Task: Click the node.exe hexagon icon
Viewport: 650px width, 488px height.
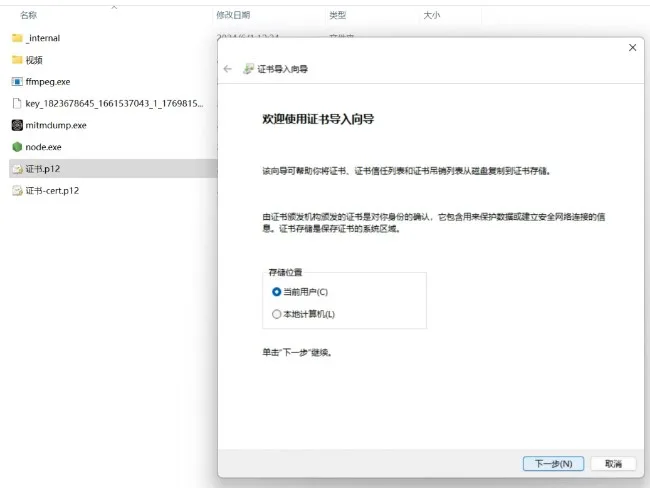Action: 17,147
